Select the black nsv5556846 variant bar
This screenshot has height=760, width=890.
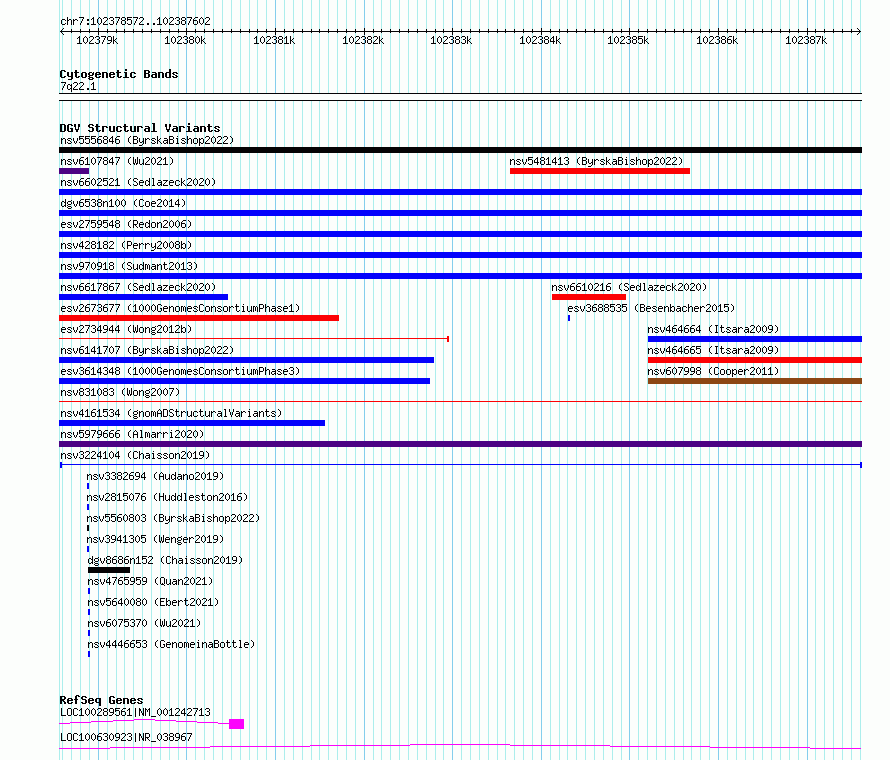tap(460, 150)
